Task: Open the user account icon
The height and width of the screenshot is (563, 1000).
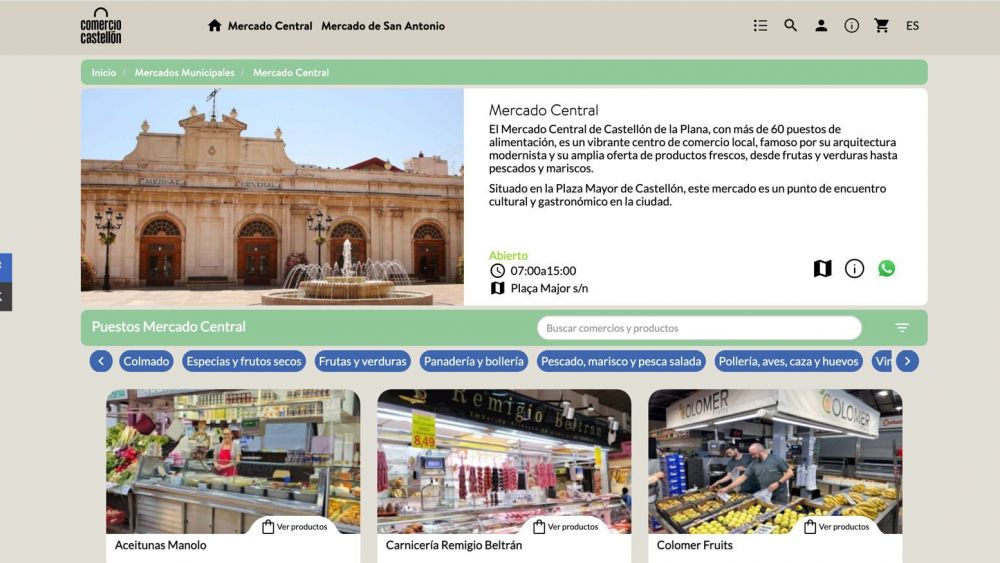Action: (821, 26)
